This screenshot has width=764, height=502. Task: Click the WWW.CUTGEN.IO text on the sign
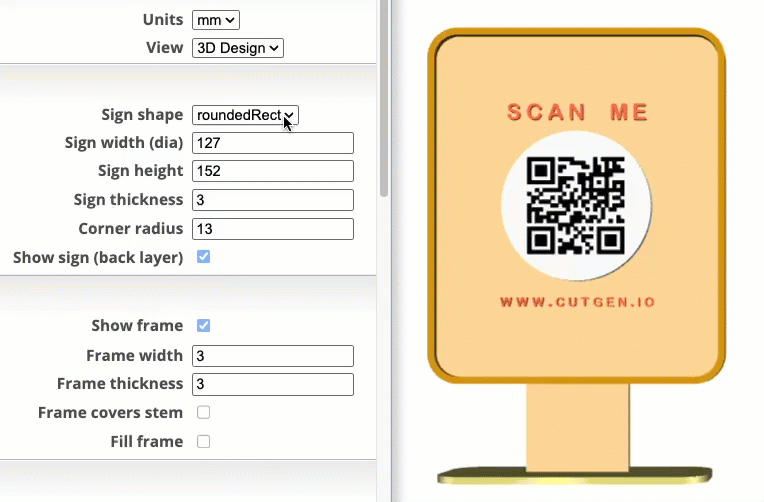[577, 301]
